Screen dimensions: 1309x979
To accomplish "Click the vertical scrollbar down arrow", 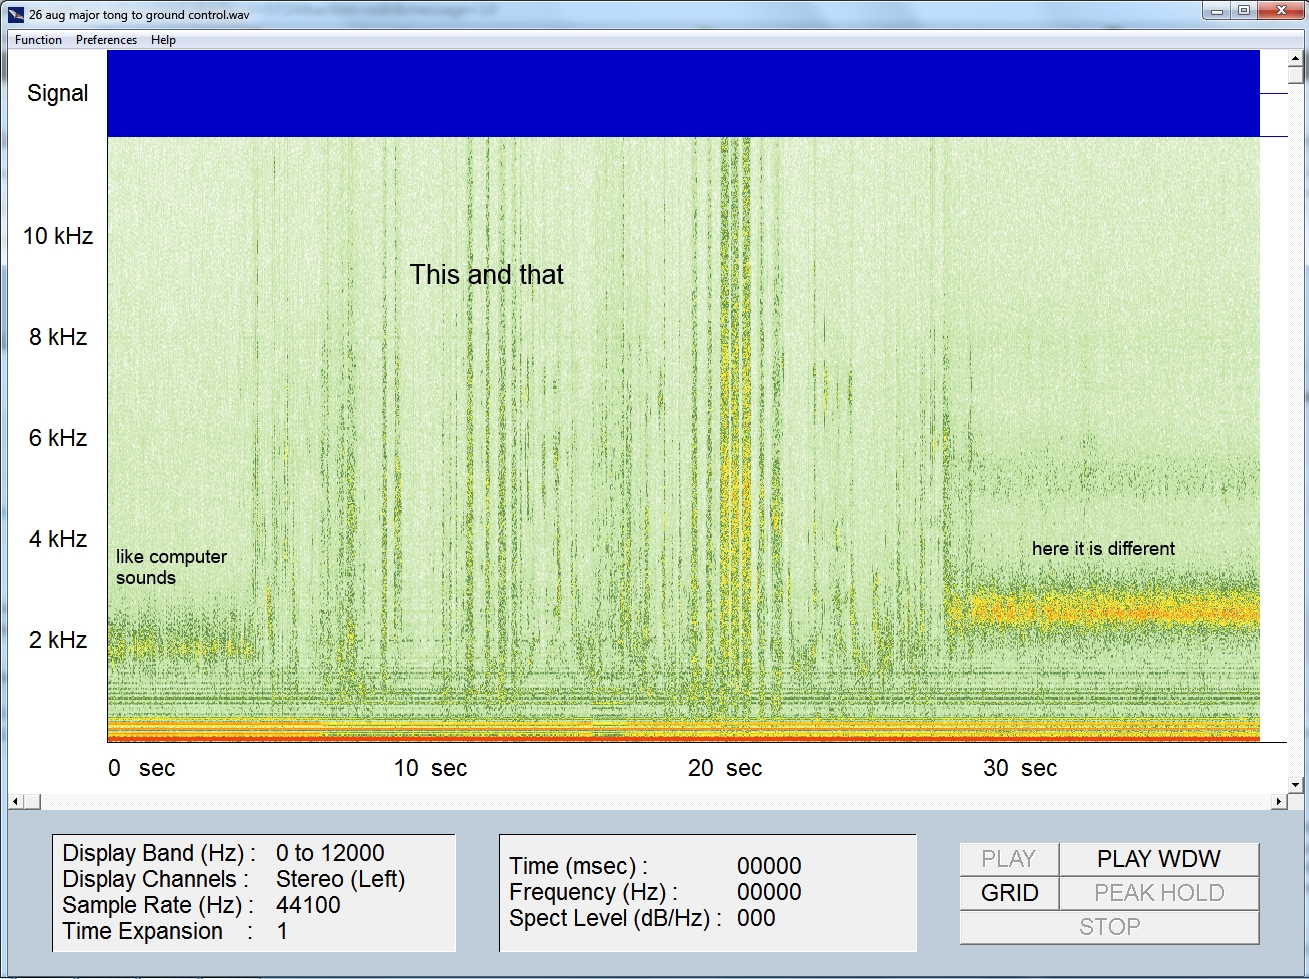I will (1296, 785).
